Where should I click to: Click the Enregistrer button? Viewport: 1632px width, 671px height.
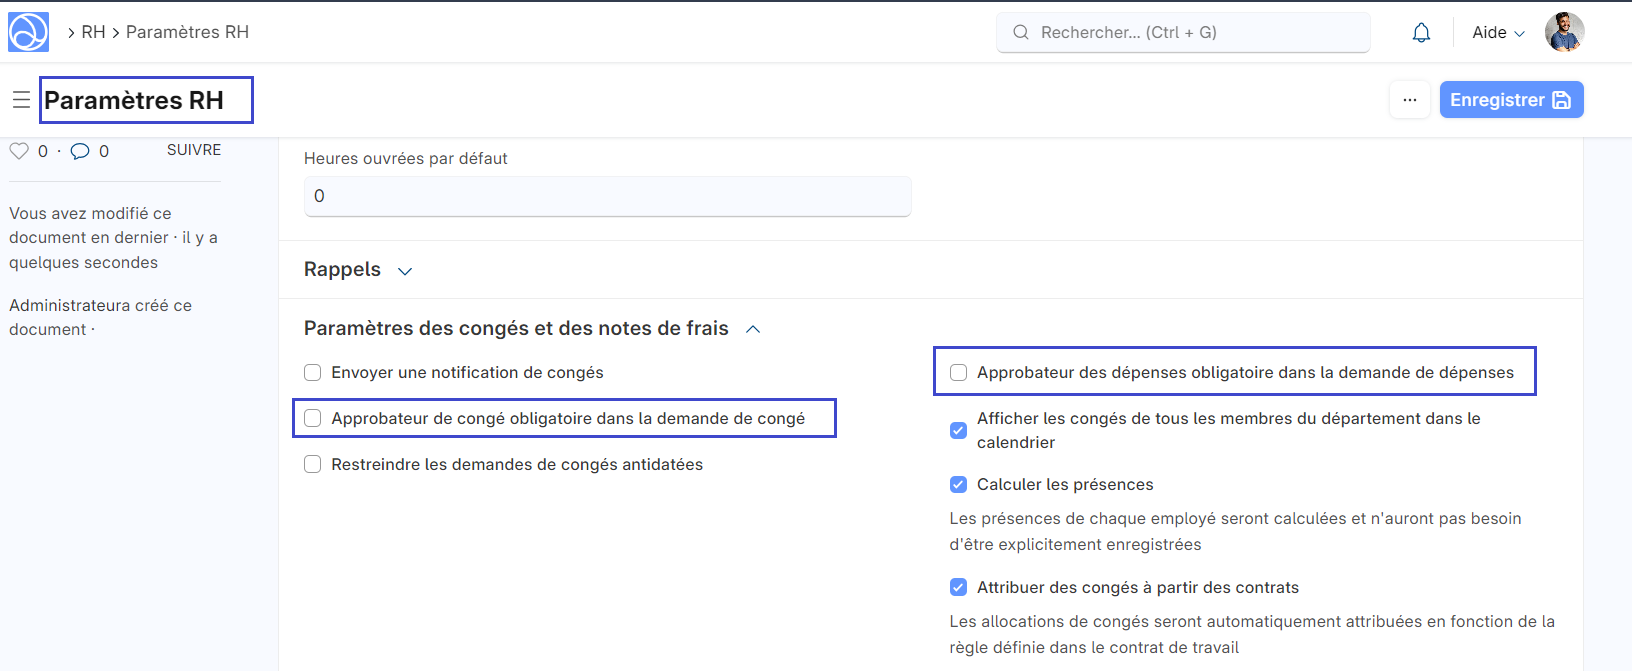pyautogui.click(x=1510, y=100)
